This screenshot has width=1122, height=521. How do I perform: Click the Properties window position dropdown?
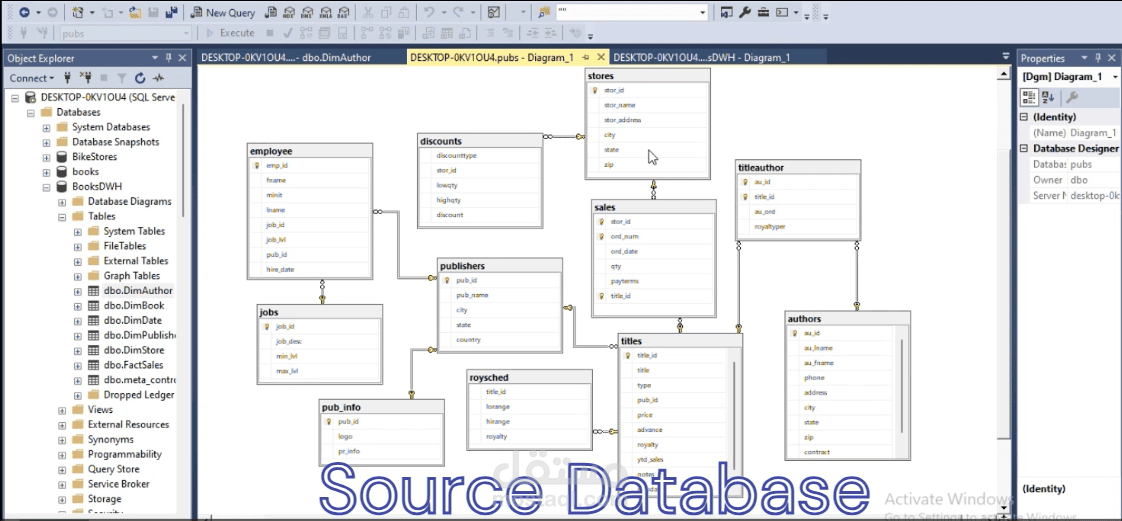(x=1083, y=58)
